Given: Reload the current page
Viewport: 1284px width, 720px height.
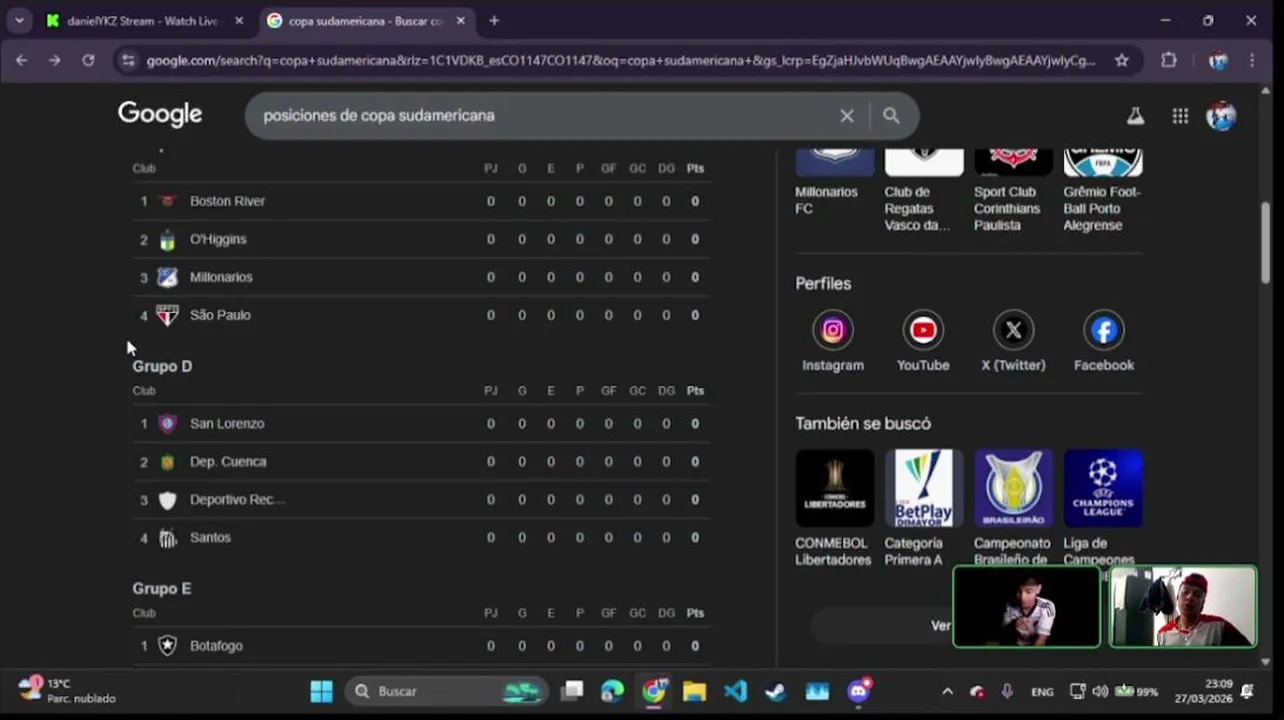Looking at the screenshot, I should click(88, 60).
